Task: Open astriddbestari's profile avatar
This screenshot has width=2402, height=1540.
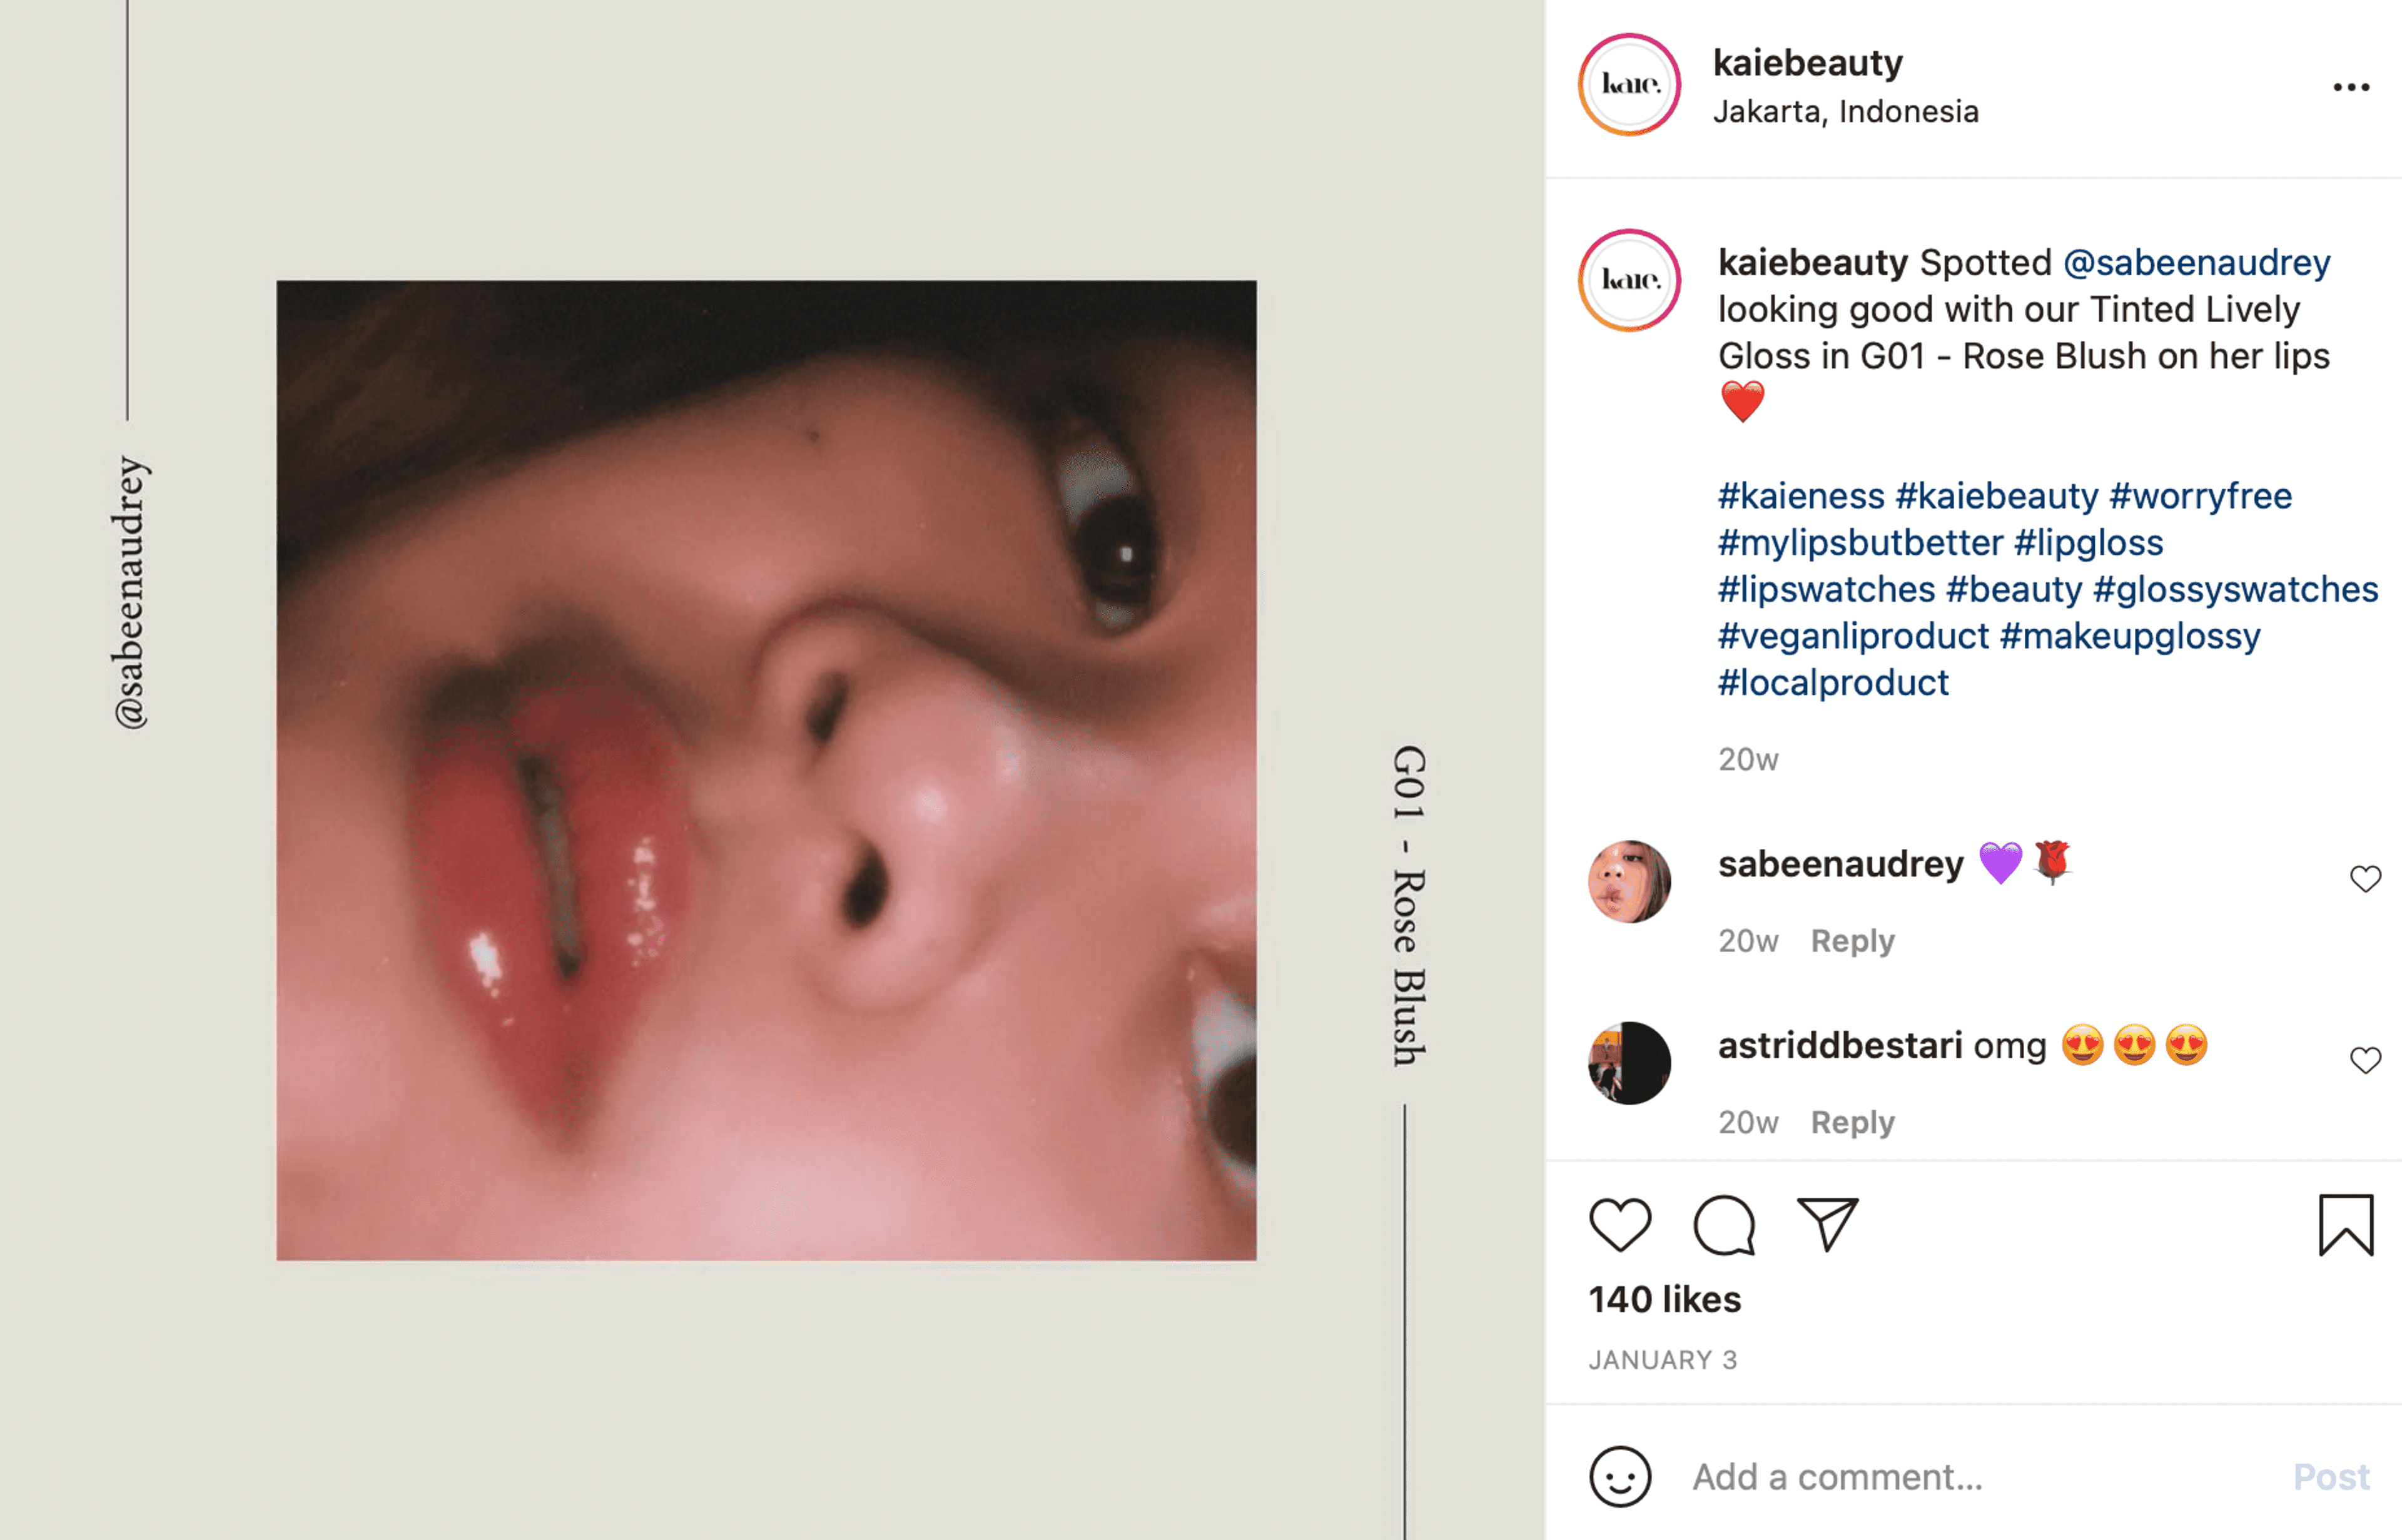Action: click(1629, 1063)
